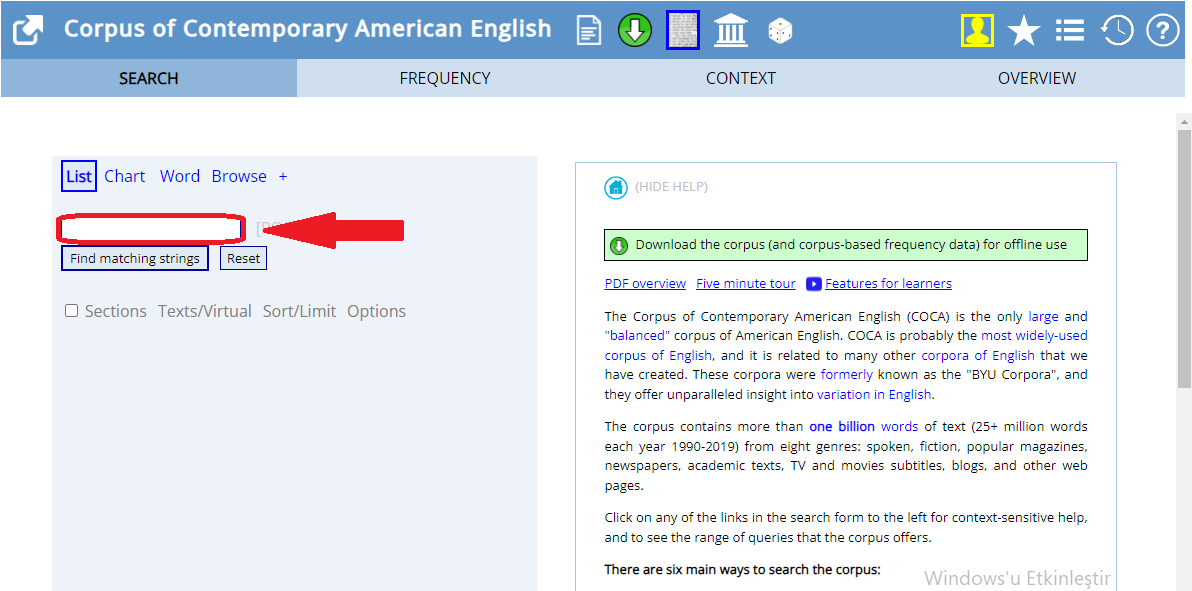Click the Reset button

point(243,259)
